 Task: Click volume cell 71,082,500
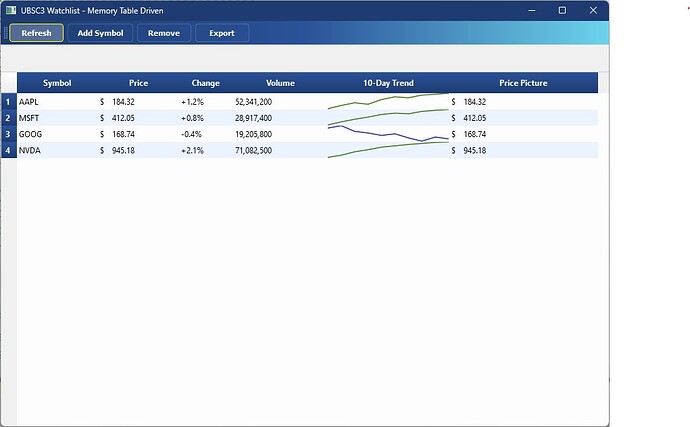(280, 151)
